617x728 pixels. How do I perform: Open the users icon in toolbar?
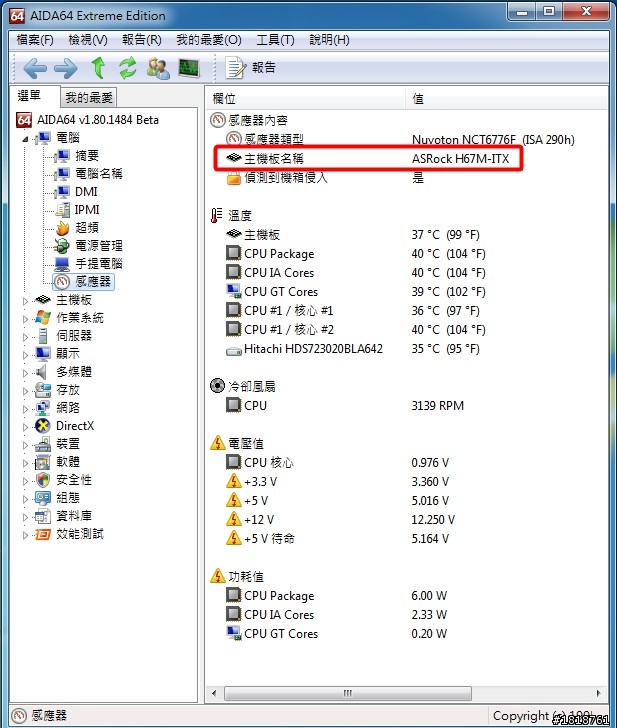point(158,68)
